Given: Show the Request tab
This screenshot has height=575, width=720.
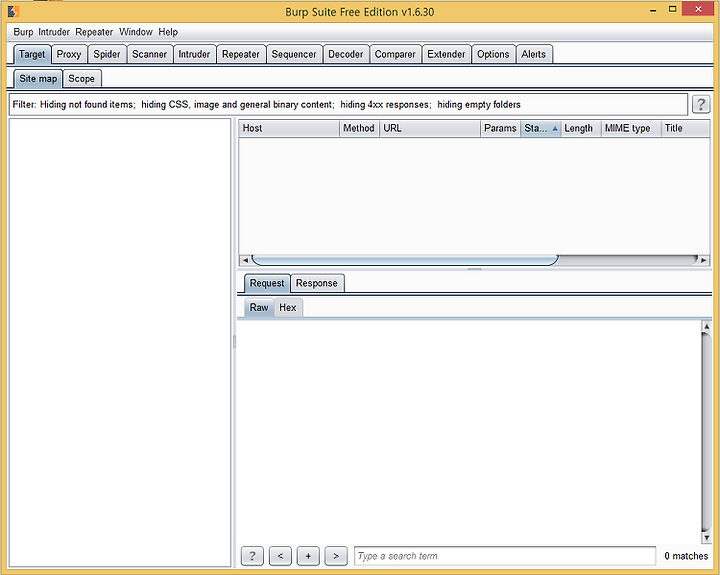Looking at the screenshot, I should [267, 283].
